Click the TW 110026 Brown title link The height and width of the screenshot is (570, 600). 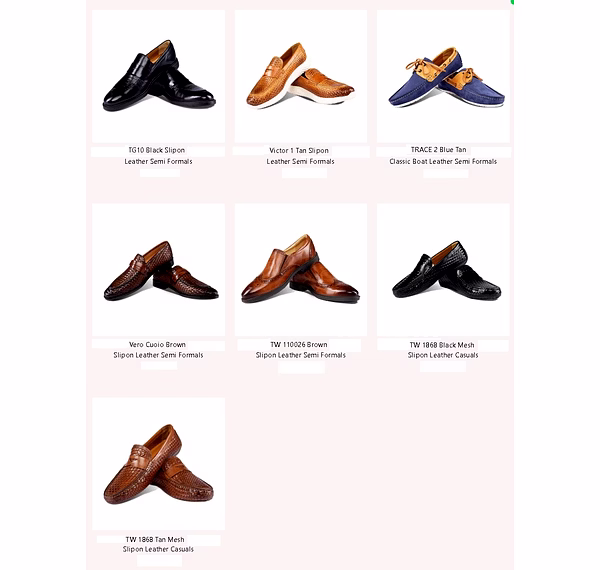tap(299, 345)
